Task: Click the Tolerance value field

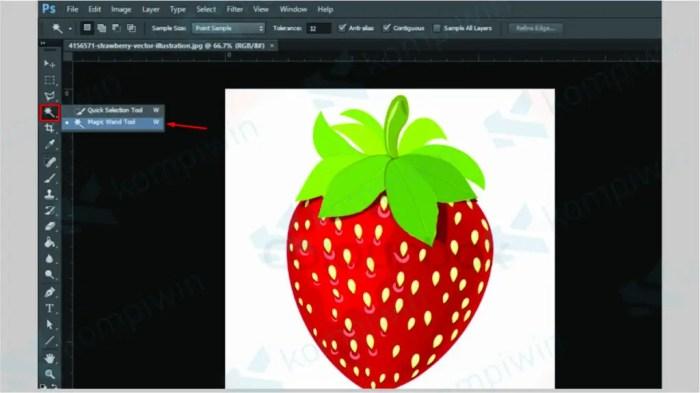Action: tap(319, 28)
